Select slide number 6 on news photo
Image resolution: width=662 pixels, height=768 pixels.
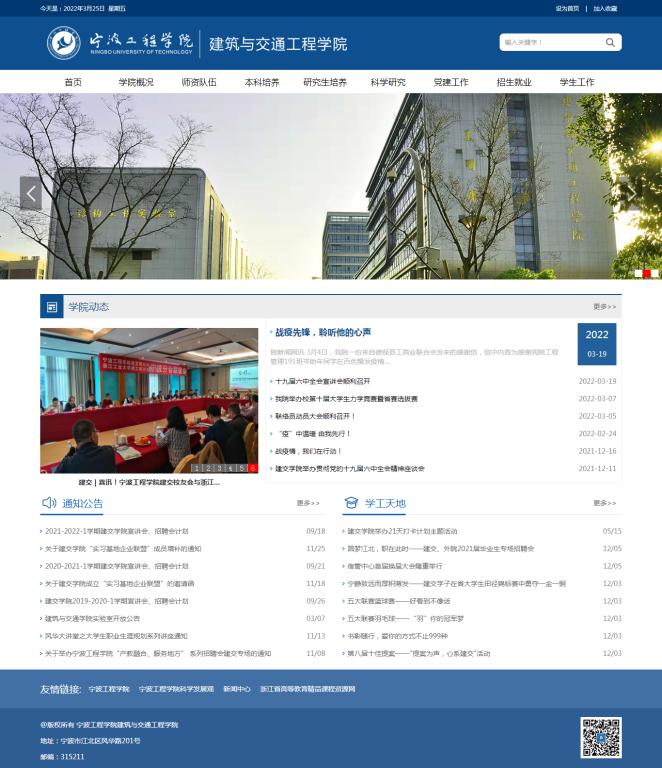click(253, 468)
